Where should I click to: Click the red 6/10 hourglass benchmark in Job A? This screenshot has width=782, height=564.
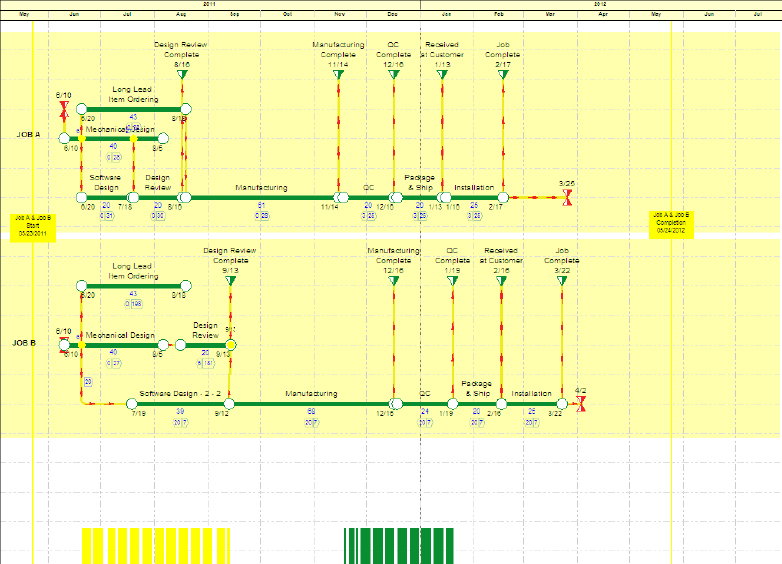[64, 111]
